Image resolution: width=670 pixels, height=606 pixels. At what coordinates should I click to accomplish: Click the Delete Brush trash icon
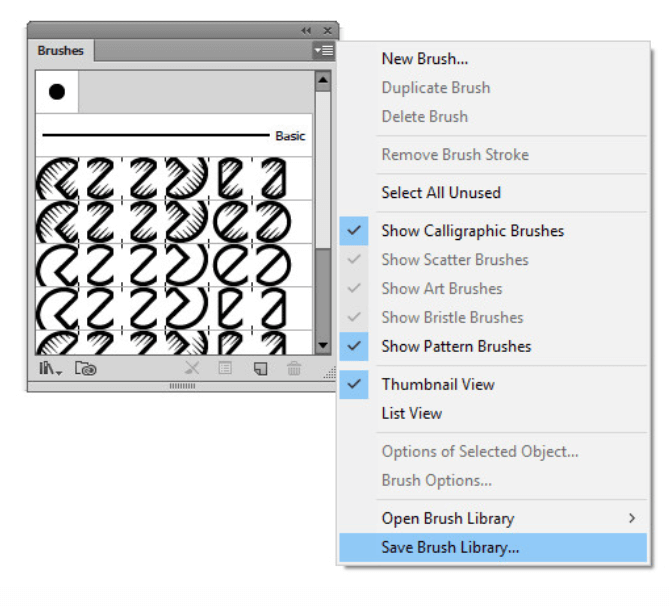[294, 368]
